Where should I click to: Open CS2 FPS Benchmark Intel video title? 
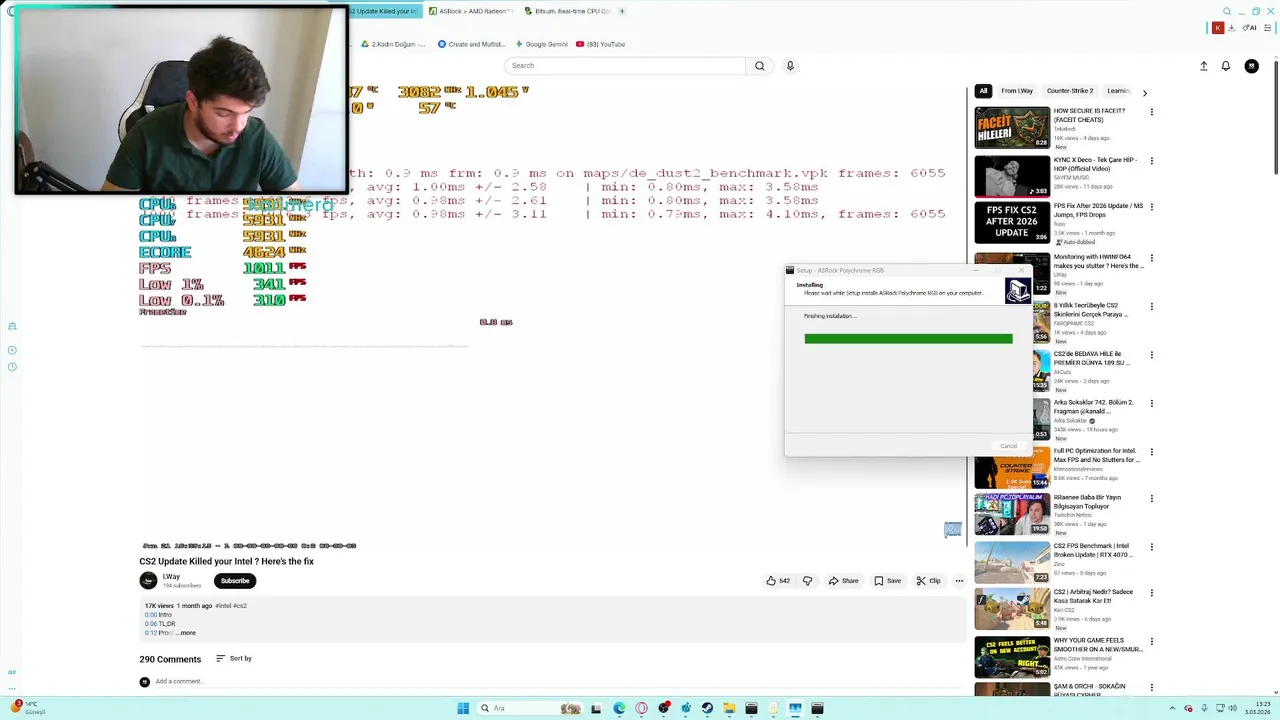point(1094,550)
